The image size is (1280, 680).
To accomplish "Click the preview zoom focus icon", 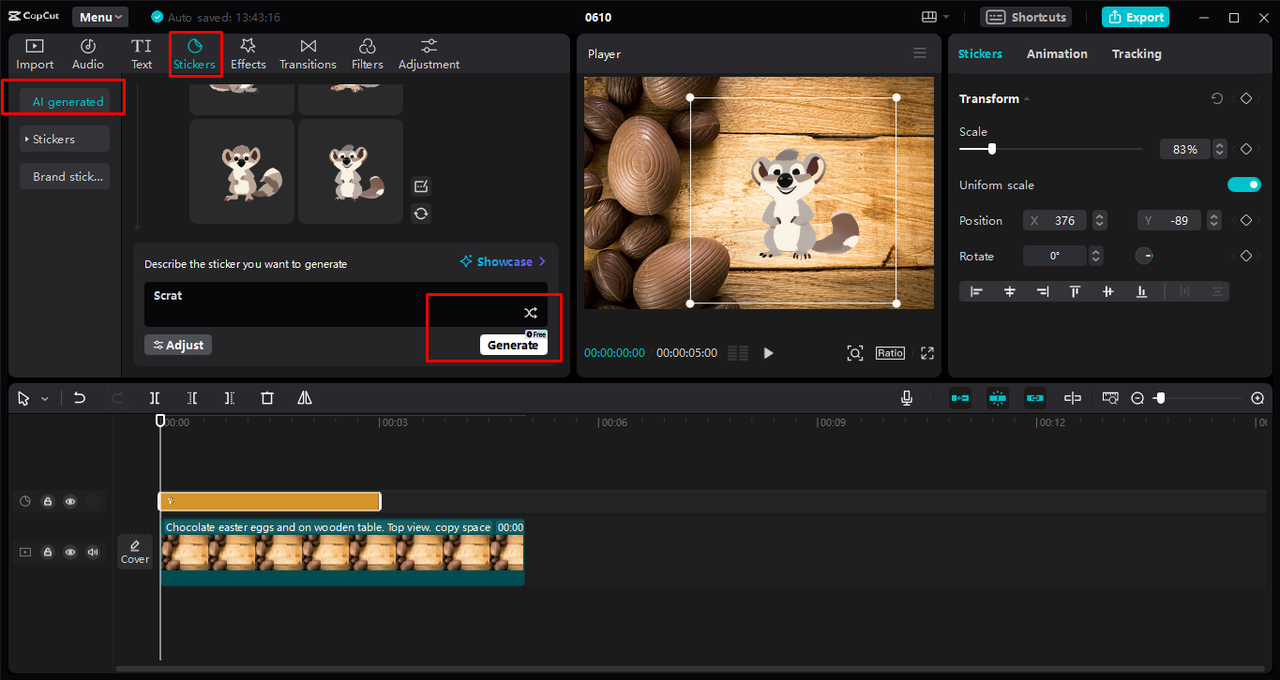I will point(855,353).
